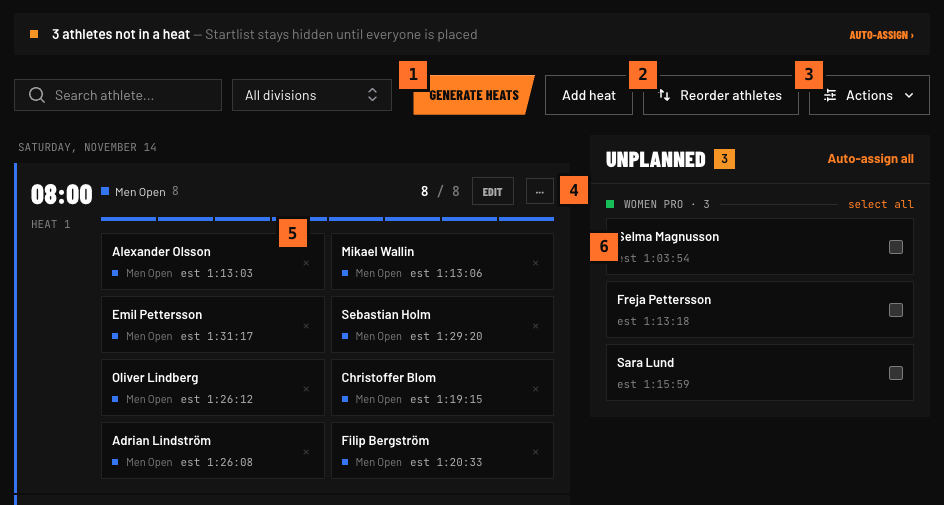Viewport: 944px width, 505px height.
Task: Click the Women Pro green division swatch
Action: click(610, 204)
